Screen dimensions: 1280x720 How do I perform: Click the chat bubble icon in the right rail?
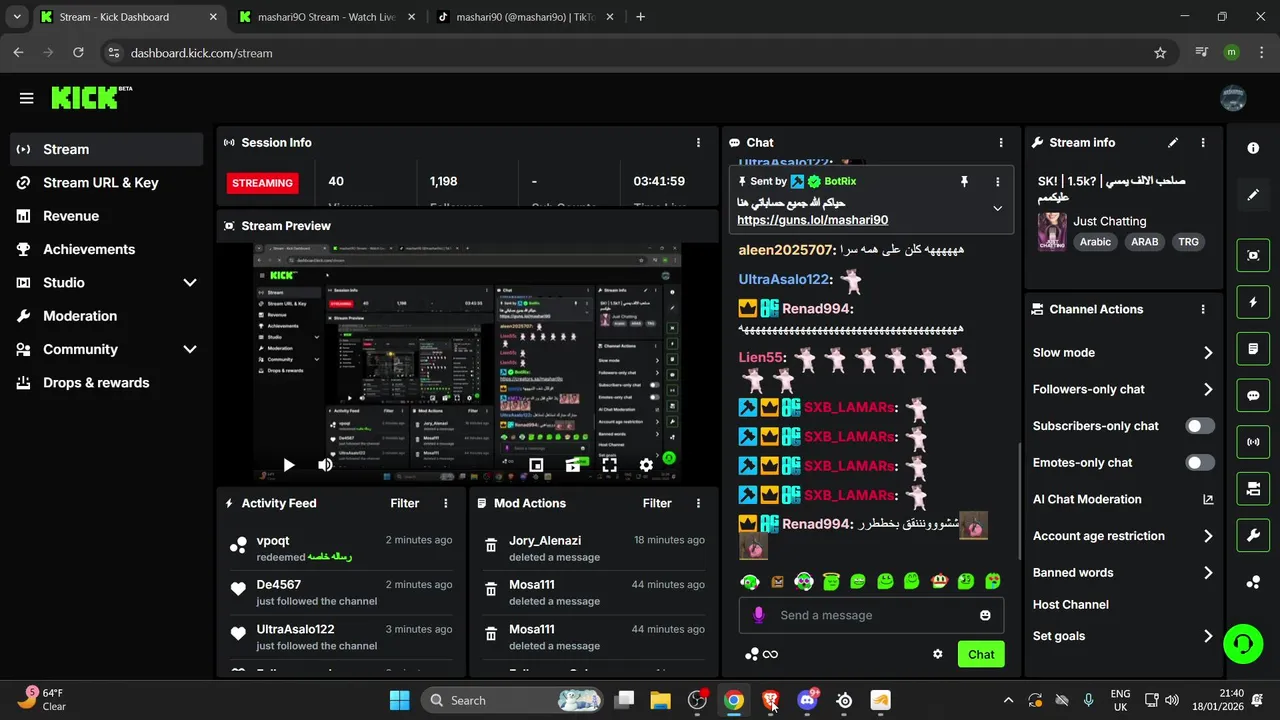coord(1253,395)
